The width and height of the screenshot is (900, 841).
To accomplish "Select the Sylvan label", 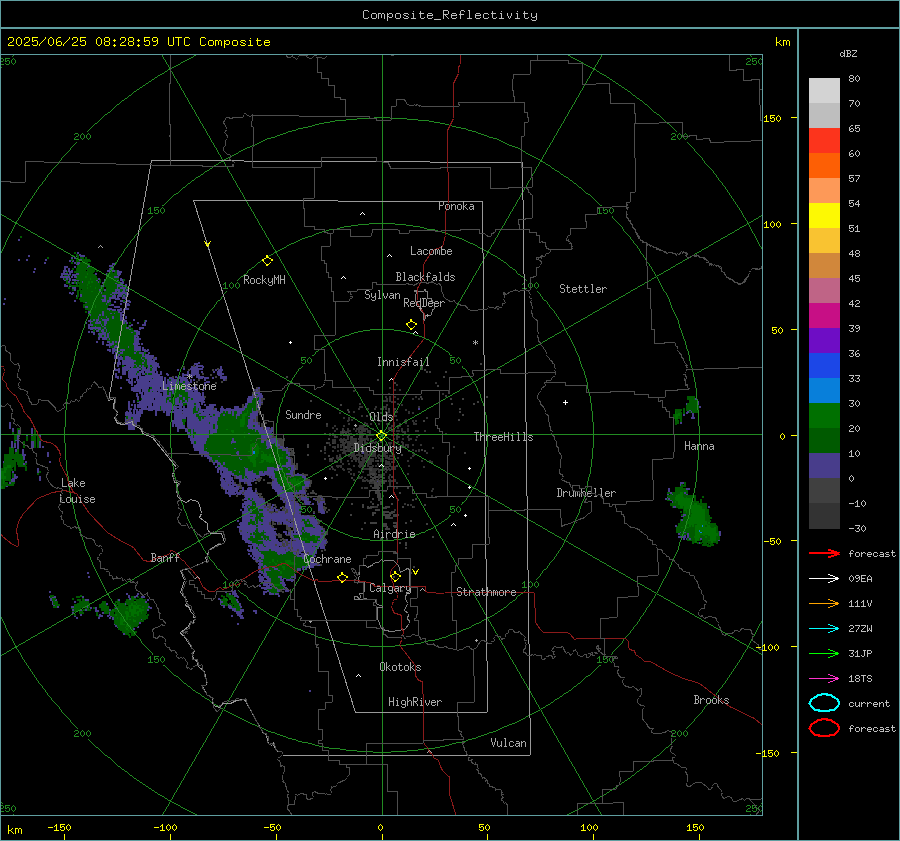I will point(382,295).
